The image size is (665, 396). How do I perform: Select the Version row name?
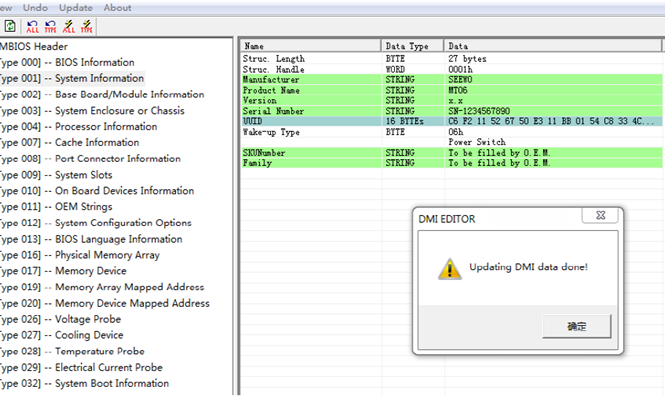coord(259,100)
